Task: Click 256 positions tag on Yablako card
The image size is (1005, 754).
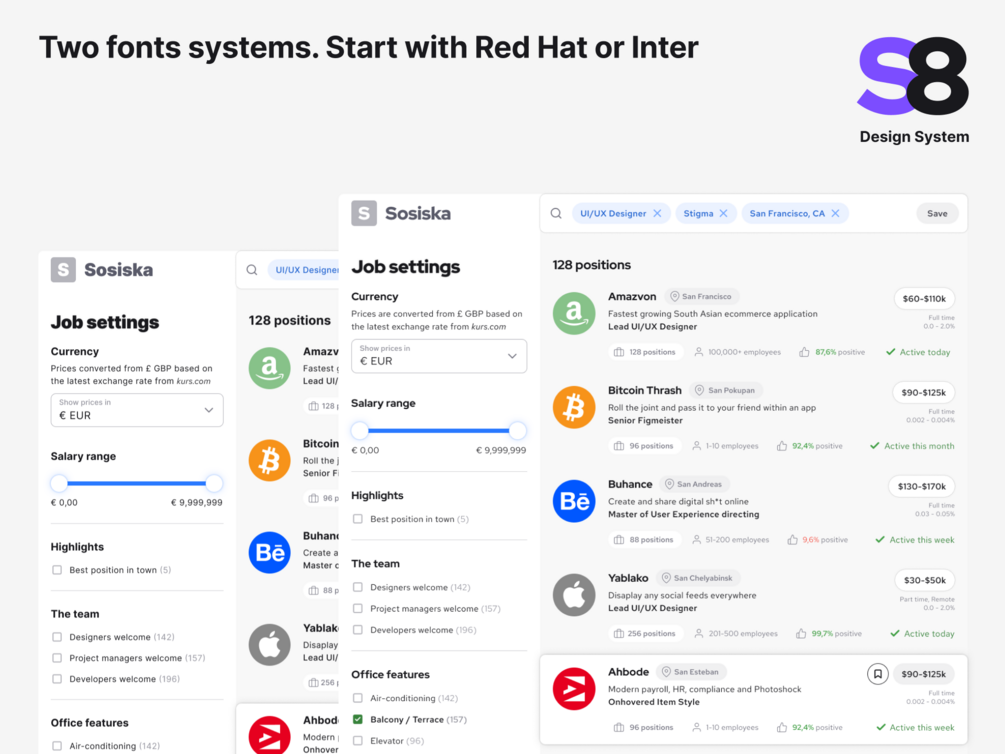Action: coord(645,633)
